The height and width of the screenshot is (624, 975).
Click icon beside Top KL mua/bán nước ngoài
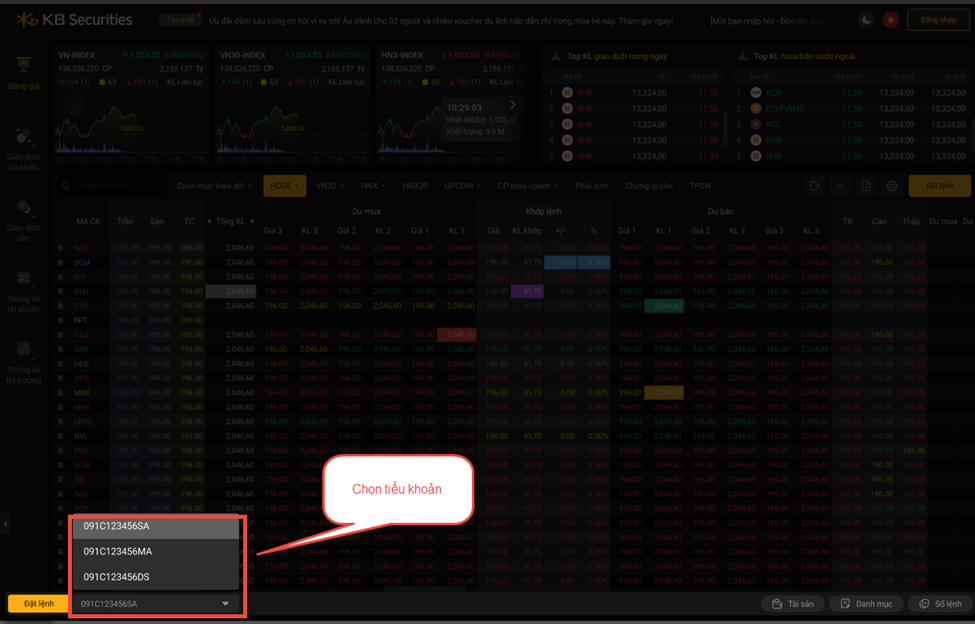point(742,56)
